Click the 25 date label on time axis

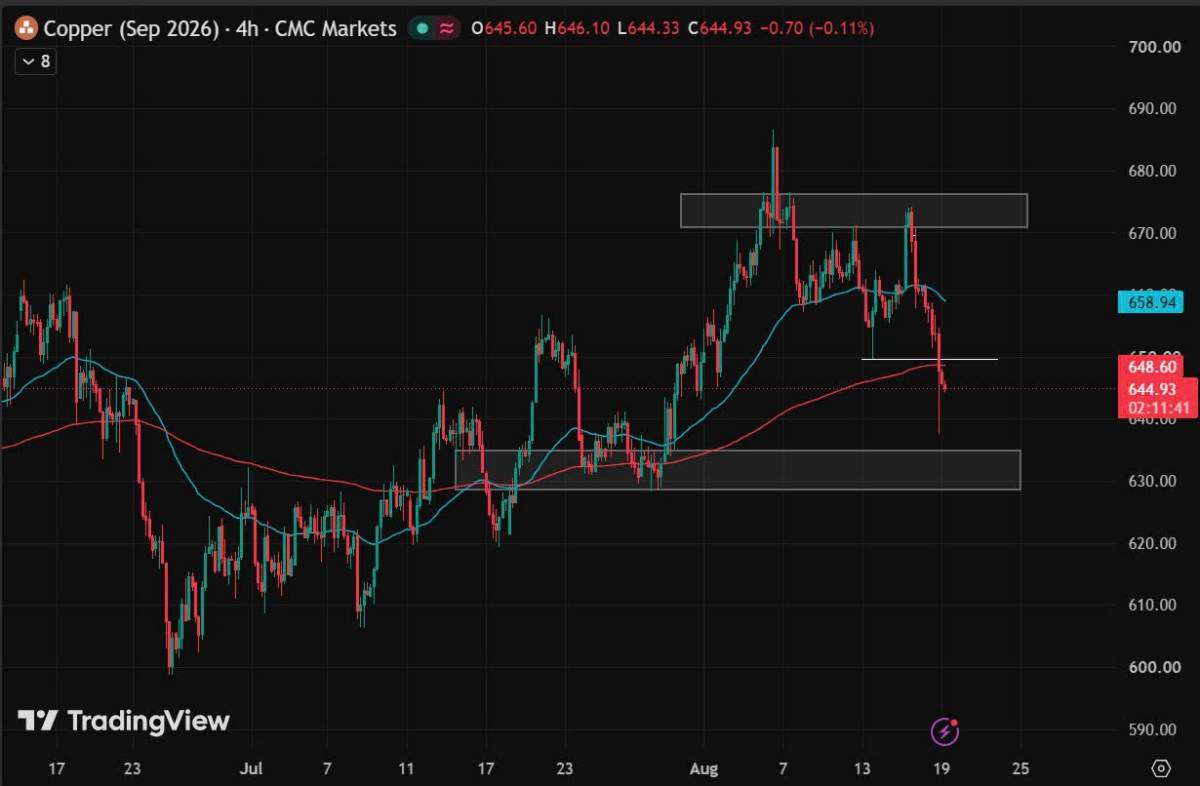pyautogui.click(x=1021, y=768)
